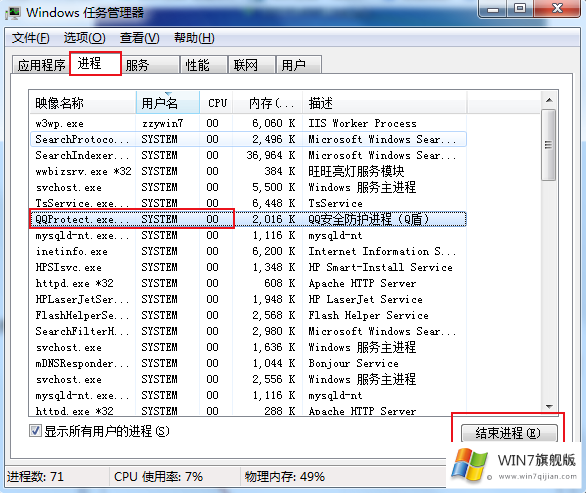This screenshot has width=586, height=493.
Task: Switch to the 用户 tab
Action: click(299, 65)
